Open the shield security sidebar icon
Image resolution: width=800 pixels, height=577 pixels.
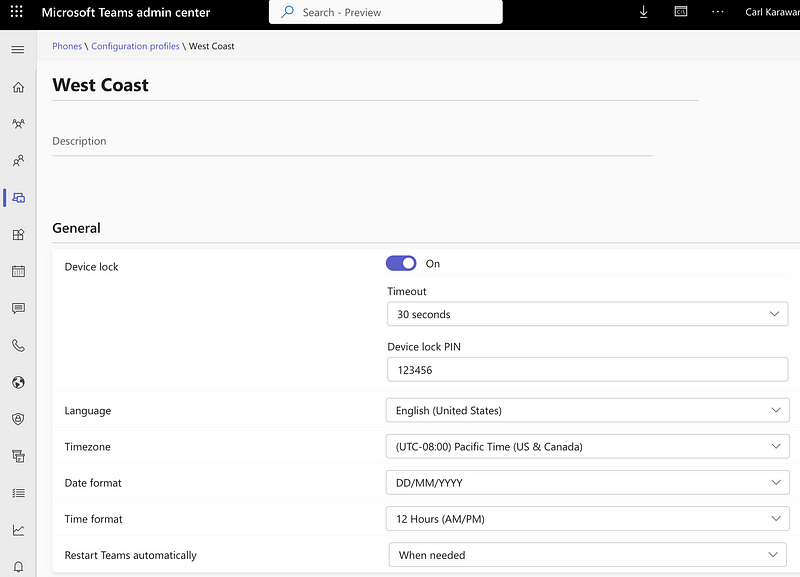point(18,419)
